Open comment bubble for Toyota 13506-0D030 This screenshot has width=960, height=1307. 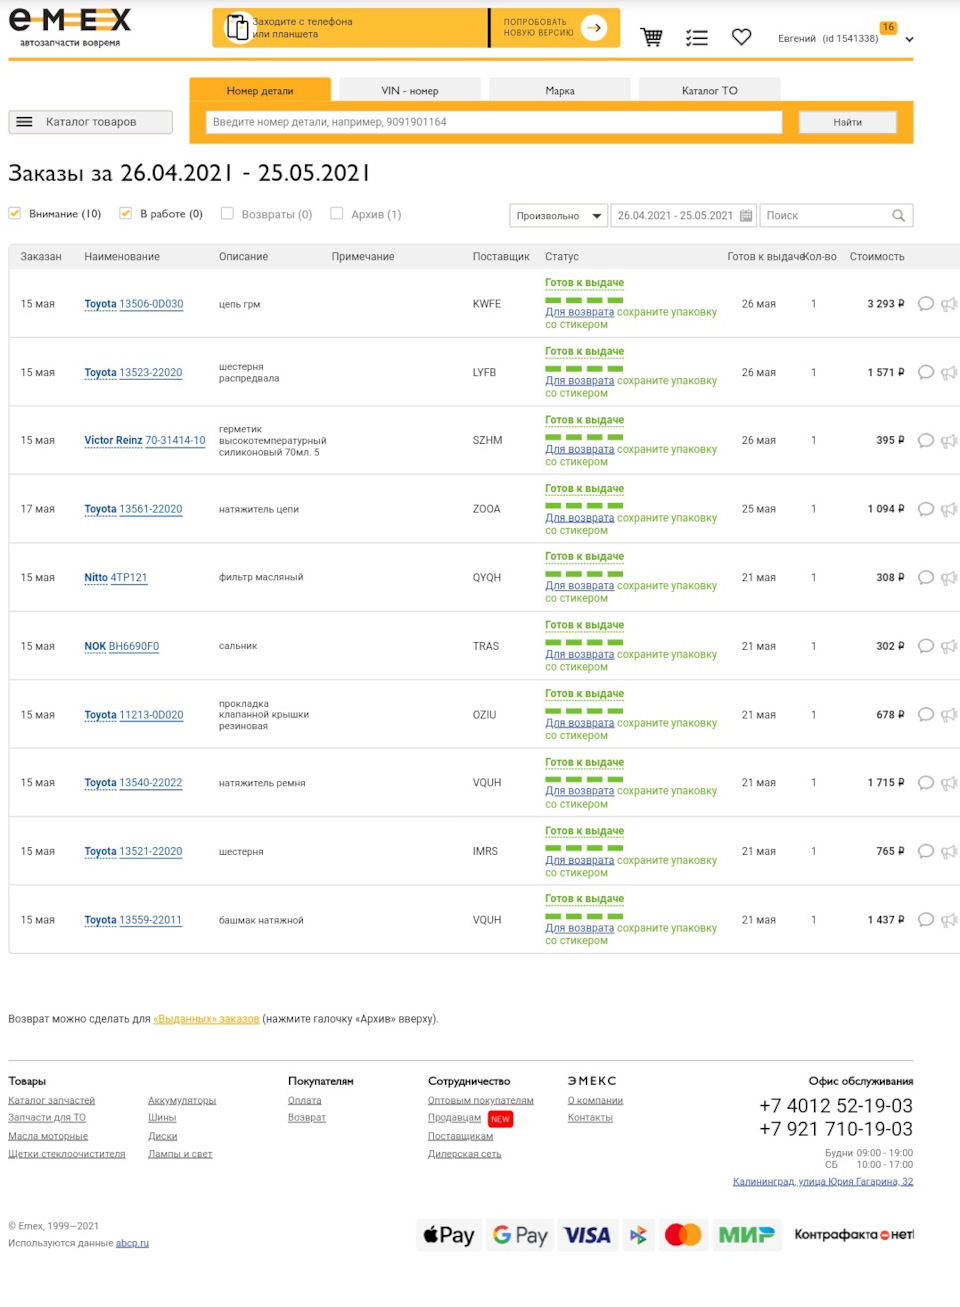tap(926, 304)
